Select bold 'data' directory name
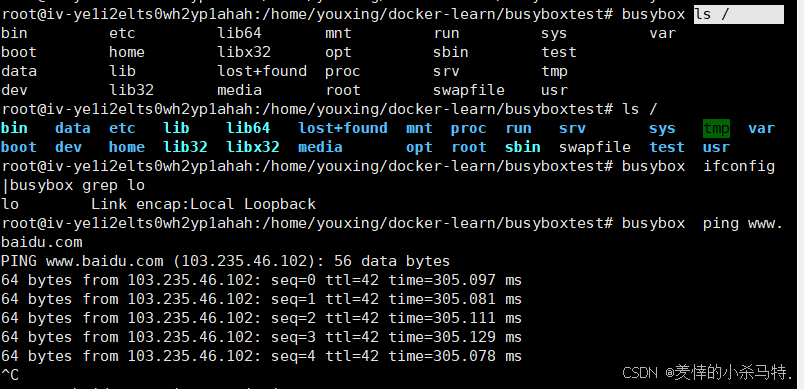The height and width of the screenshot is (389, 804). [x=73, y=128]
